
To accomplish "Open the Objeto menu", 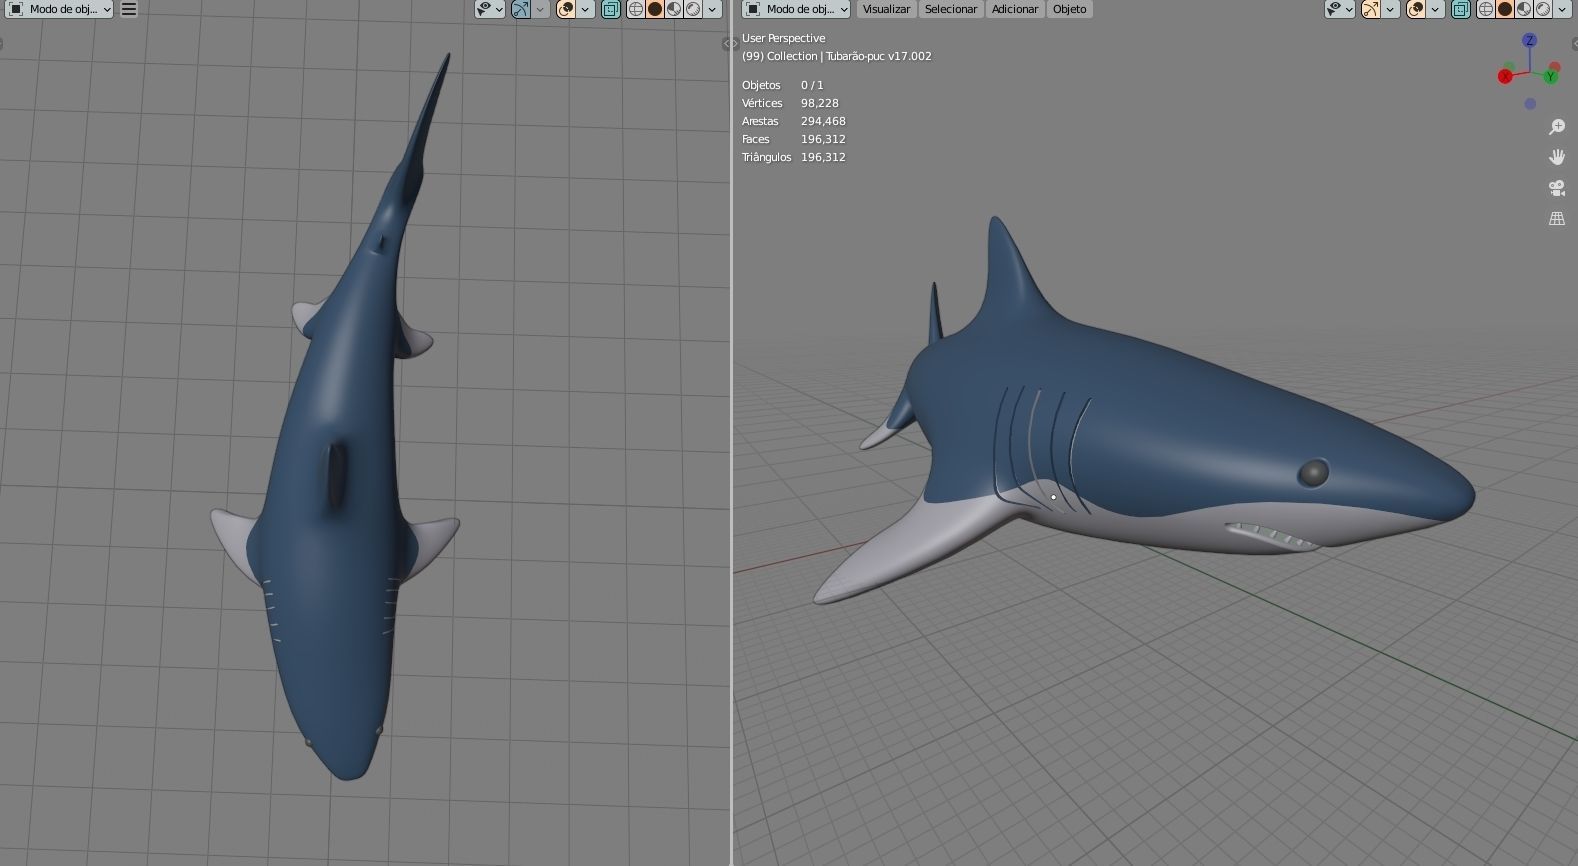I will coord(1070,9).
